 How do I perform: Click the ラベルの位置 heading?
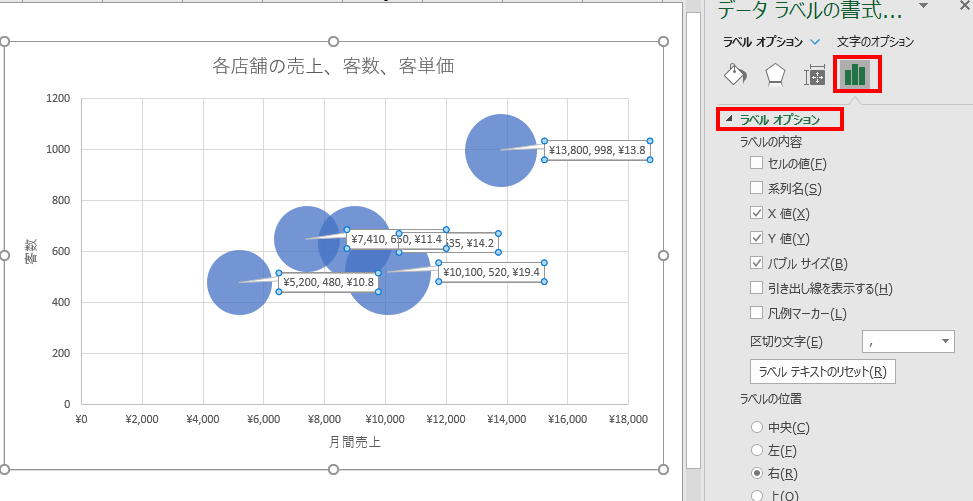(x=770, y=399)
